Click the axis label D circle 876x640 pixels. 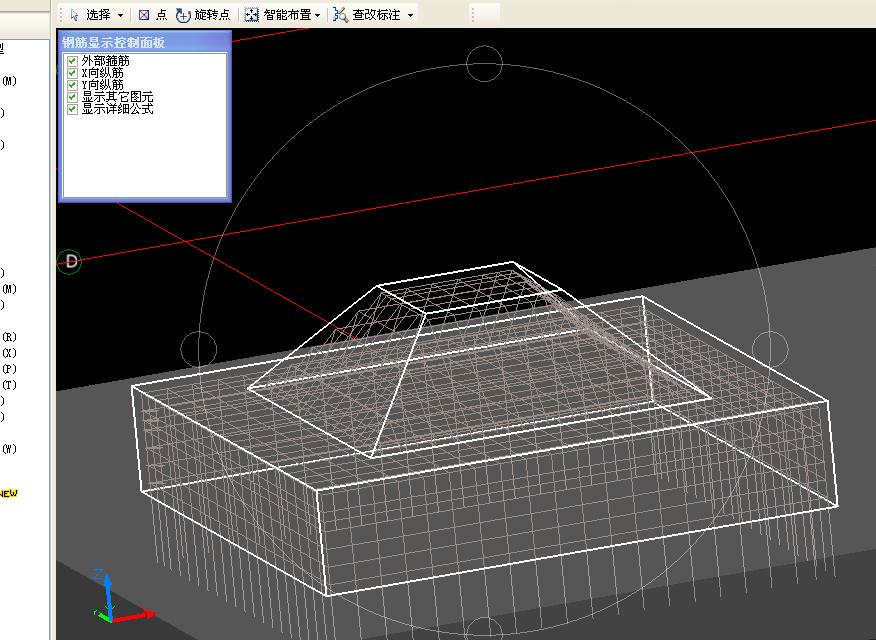click(x=70, y=261)
